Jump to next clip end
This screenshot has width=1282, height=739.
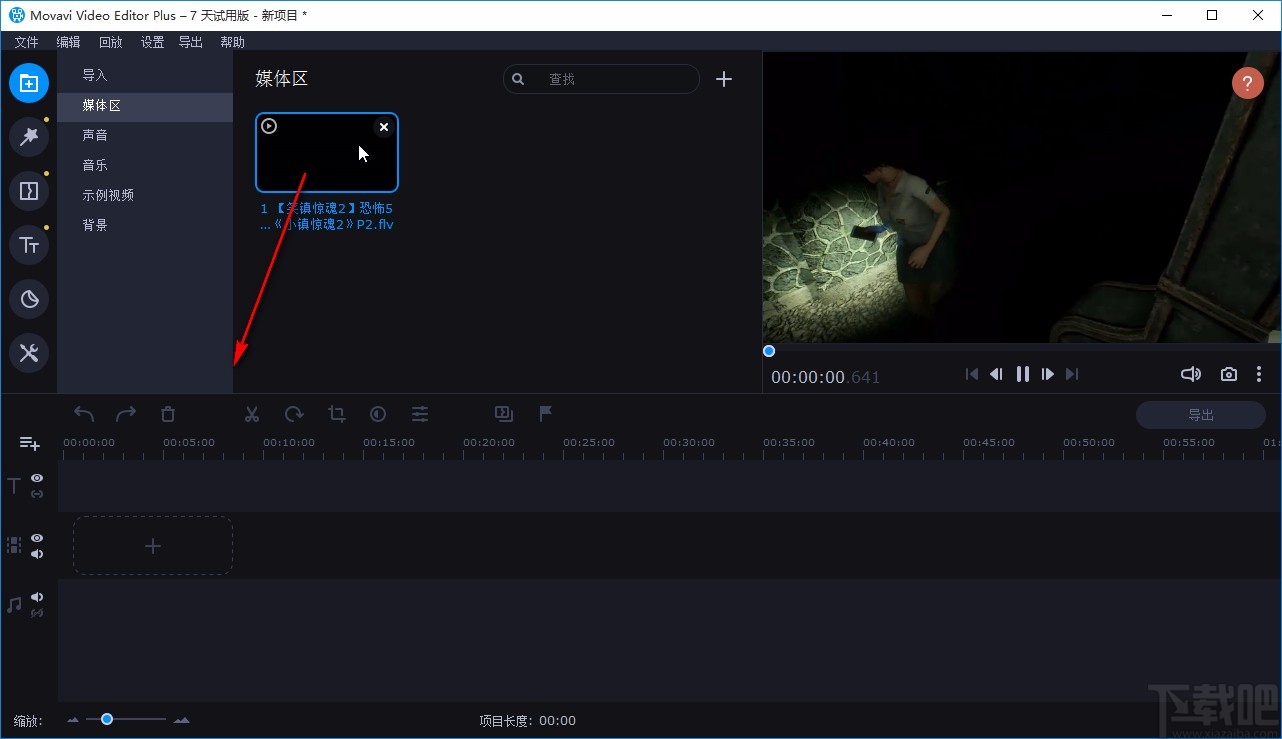1072,374
